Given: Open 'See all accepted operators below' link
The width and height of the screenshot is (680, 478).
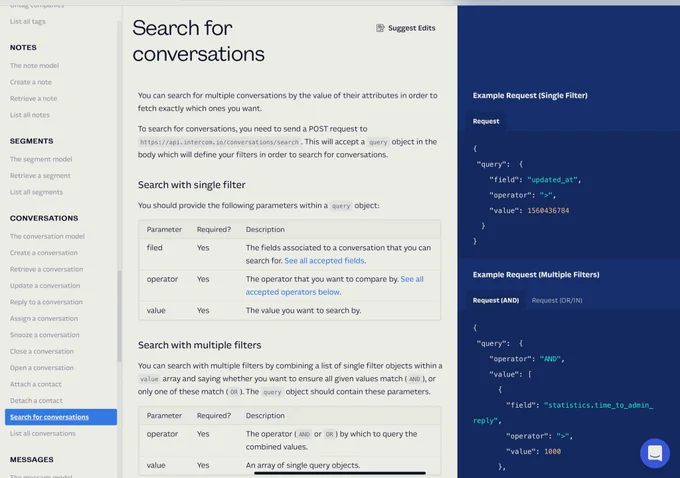Looking at the screenshot, I should [x=334, y=285].
